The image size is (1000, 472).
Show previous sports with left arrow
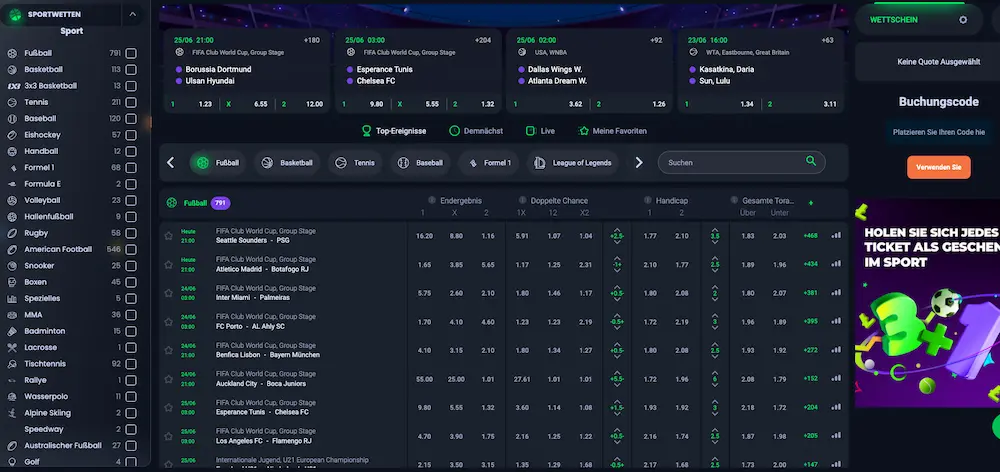pyautogui.click(x=170, y=163)
